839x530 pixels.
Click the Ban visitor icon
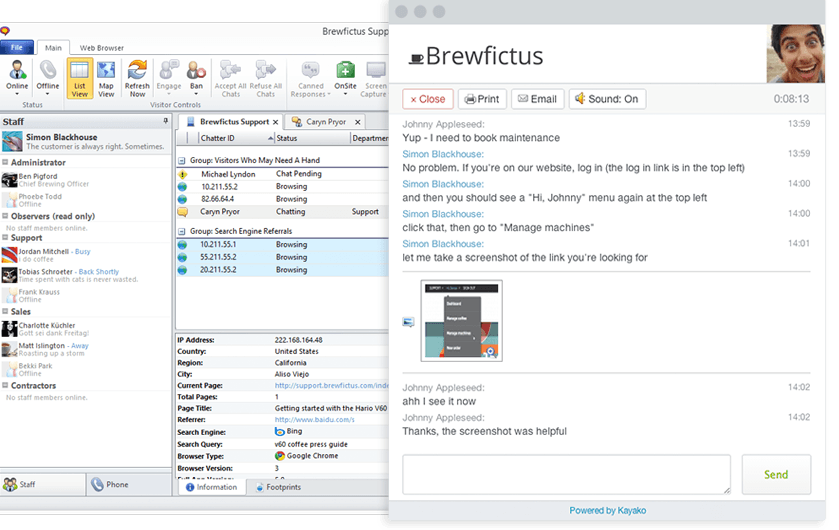[x=196, y=70]
